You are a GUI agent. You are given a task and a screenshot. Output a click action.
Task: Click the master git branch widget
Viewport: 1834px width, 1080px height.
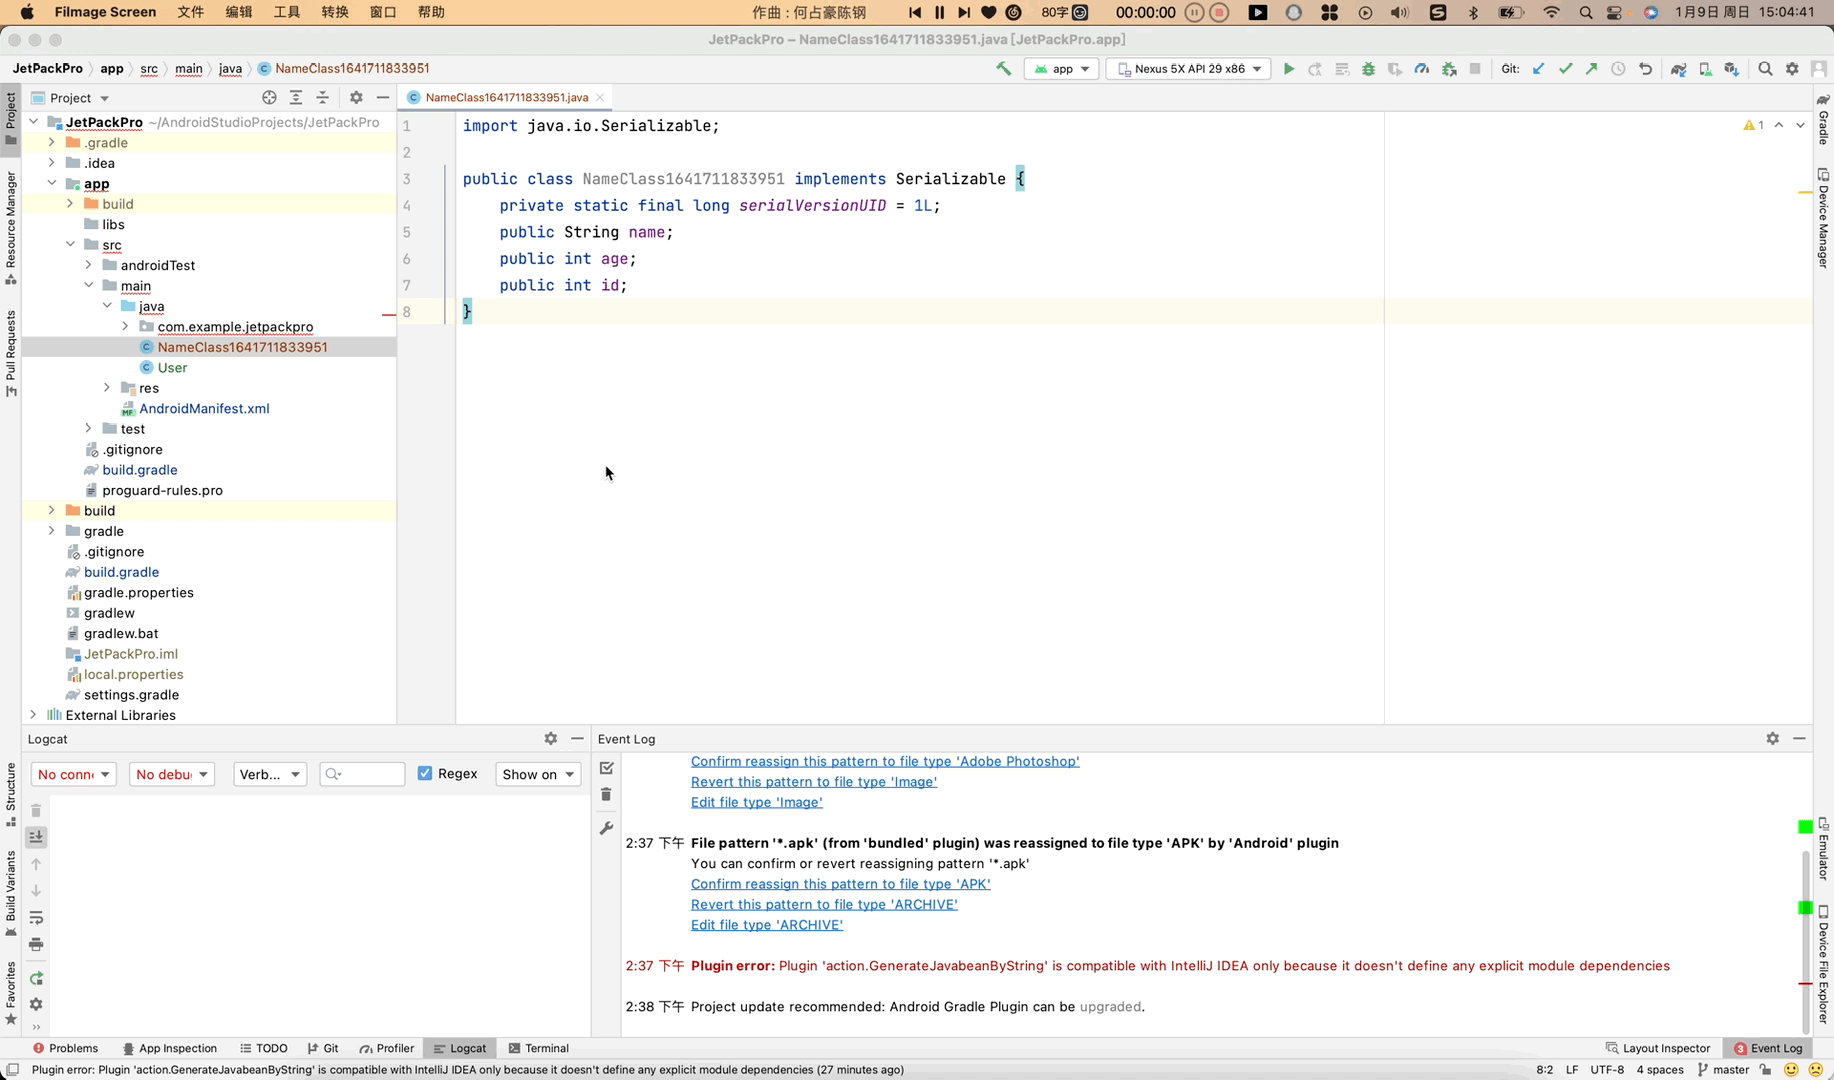pyautogui.click(x=1723, y=1069)
